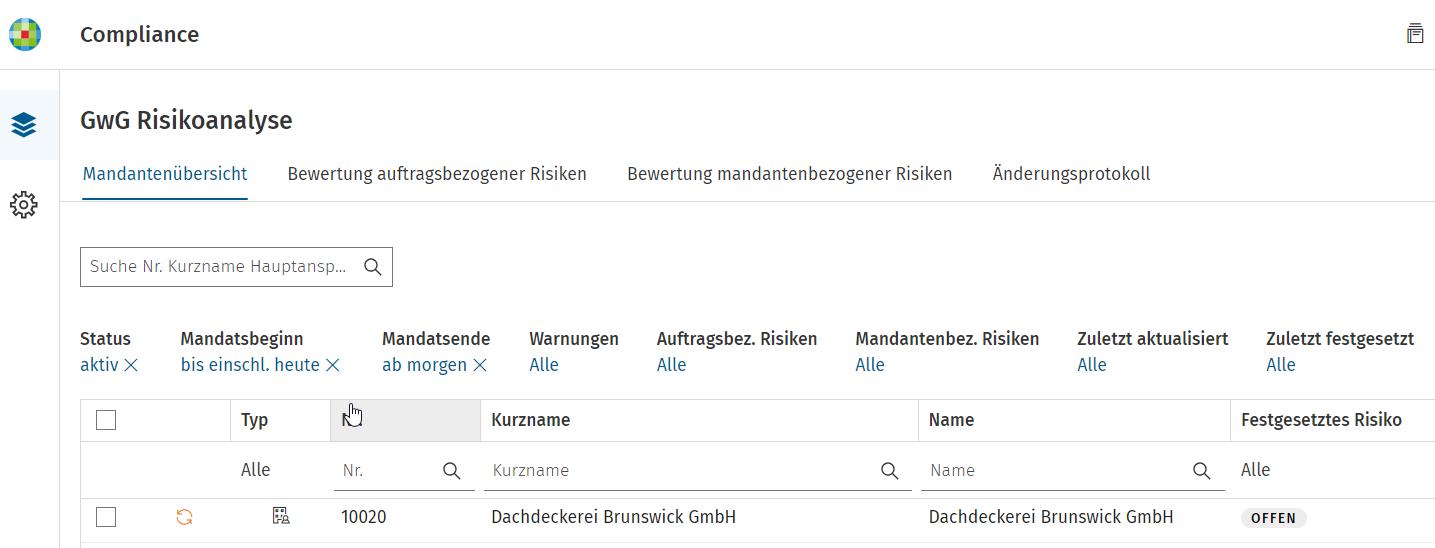Click the search icon in the Kurzname filter
The height and width of the screenshot is (548, 1435).
click(x=889, y=471)
